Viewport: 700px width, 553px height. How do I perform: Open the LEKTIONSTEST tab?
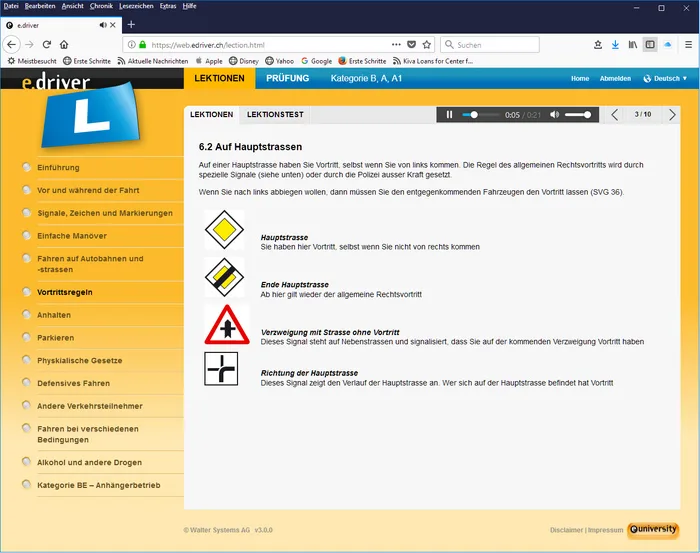[x=275, y=115]
